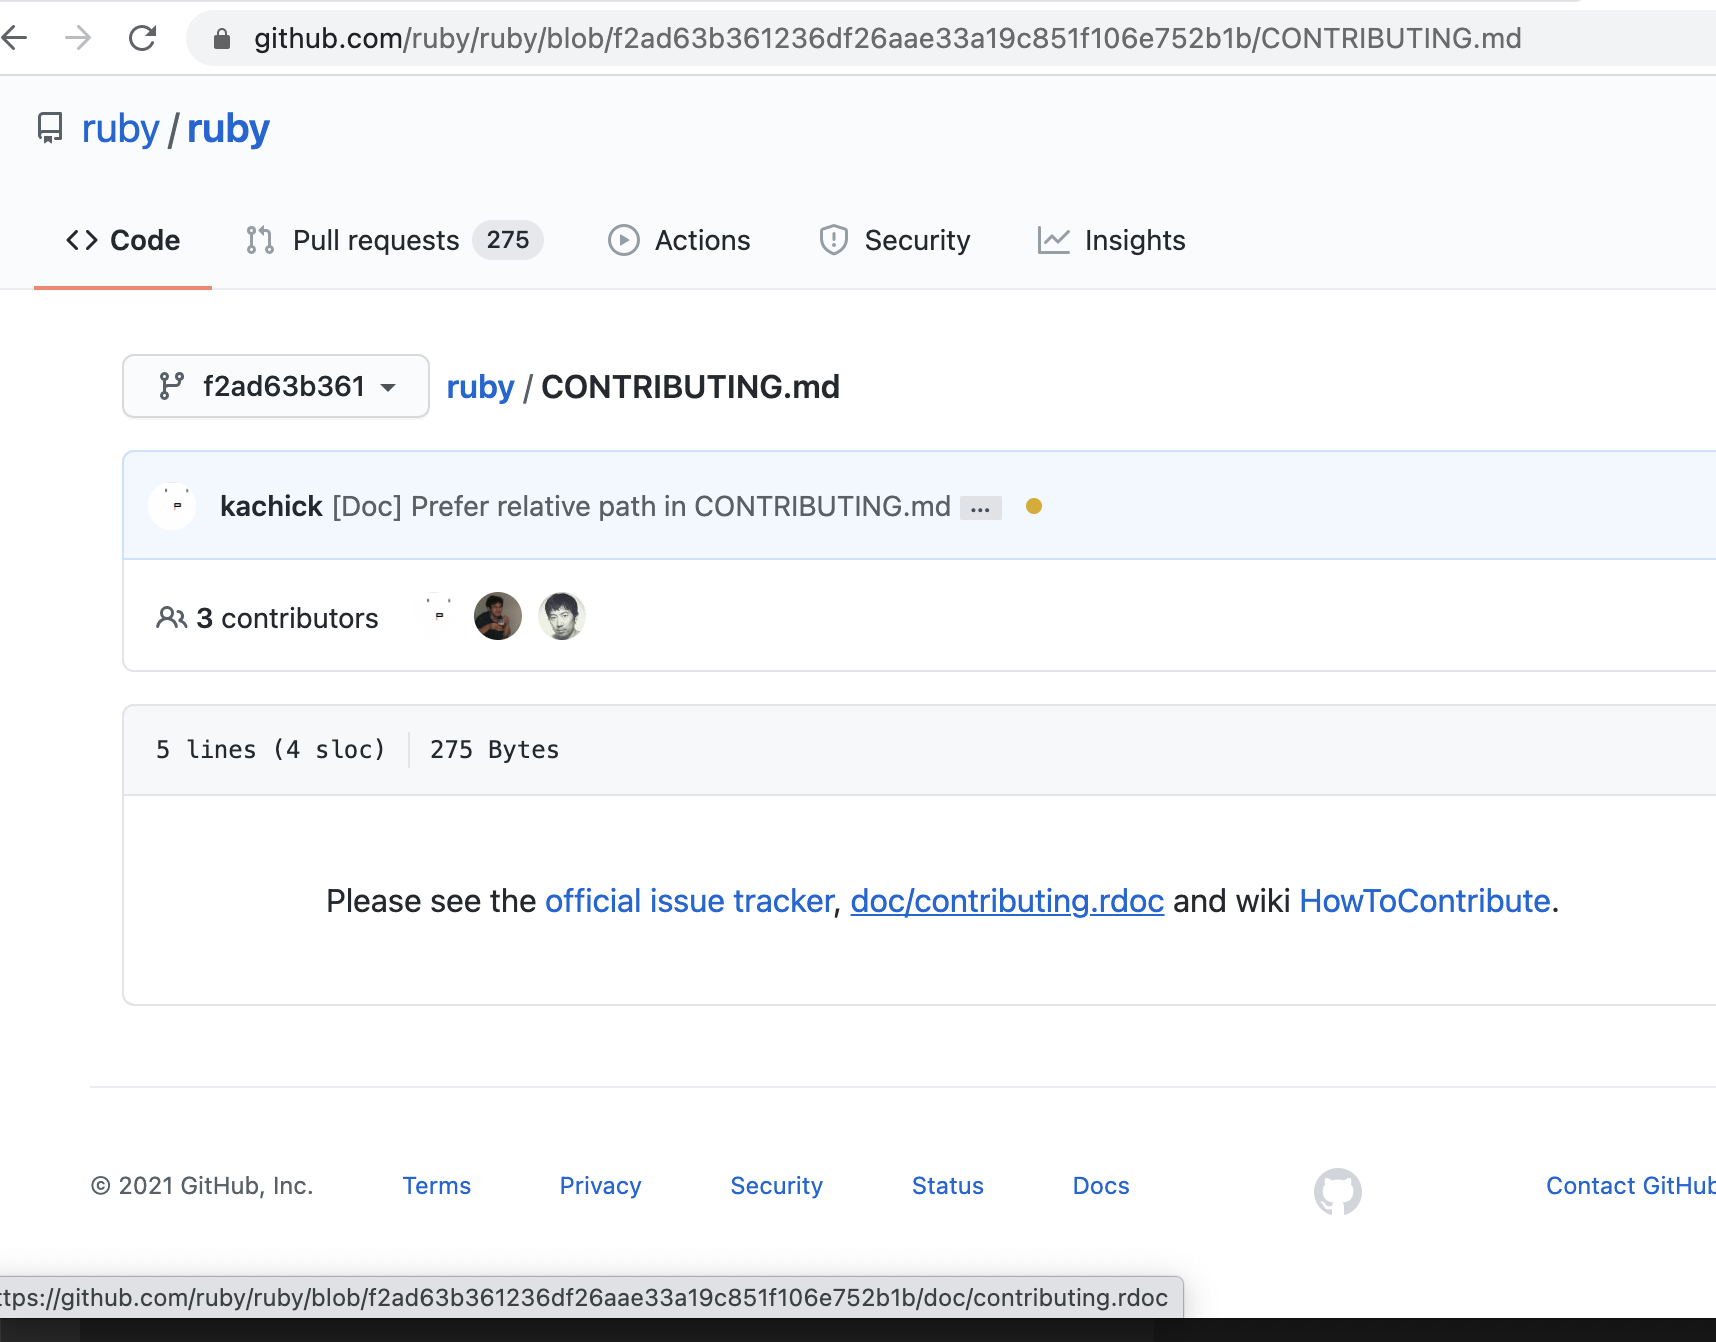Click the "5 lines (4 sloc)" file info text

pos(270,750)
